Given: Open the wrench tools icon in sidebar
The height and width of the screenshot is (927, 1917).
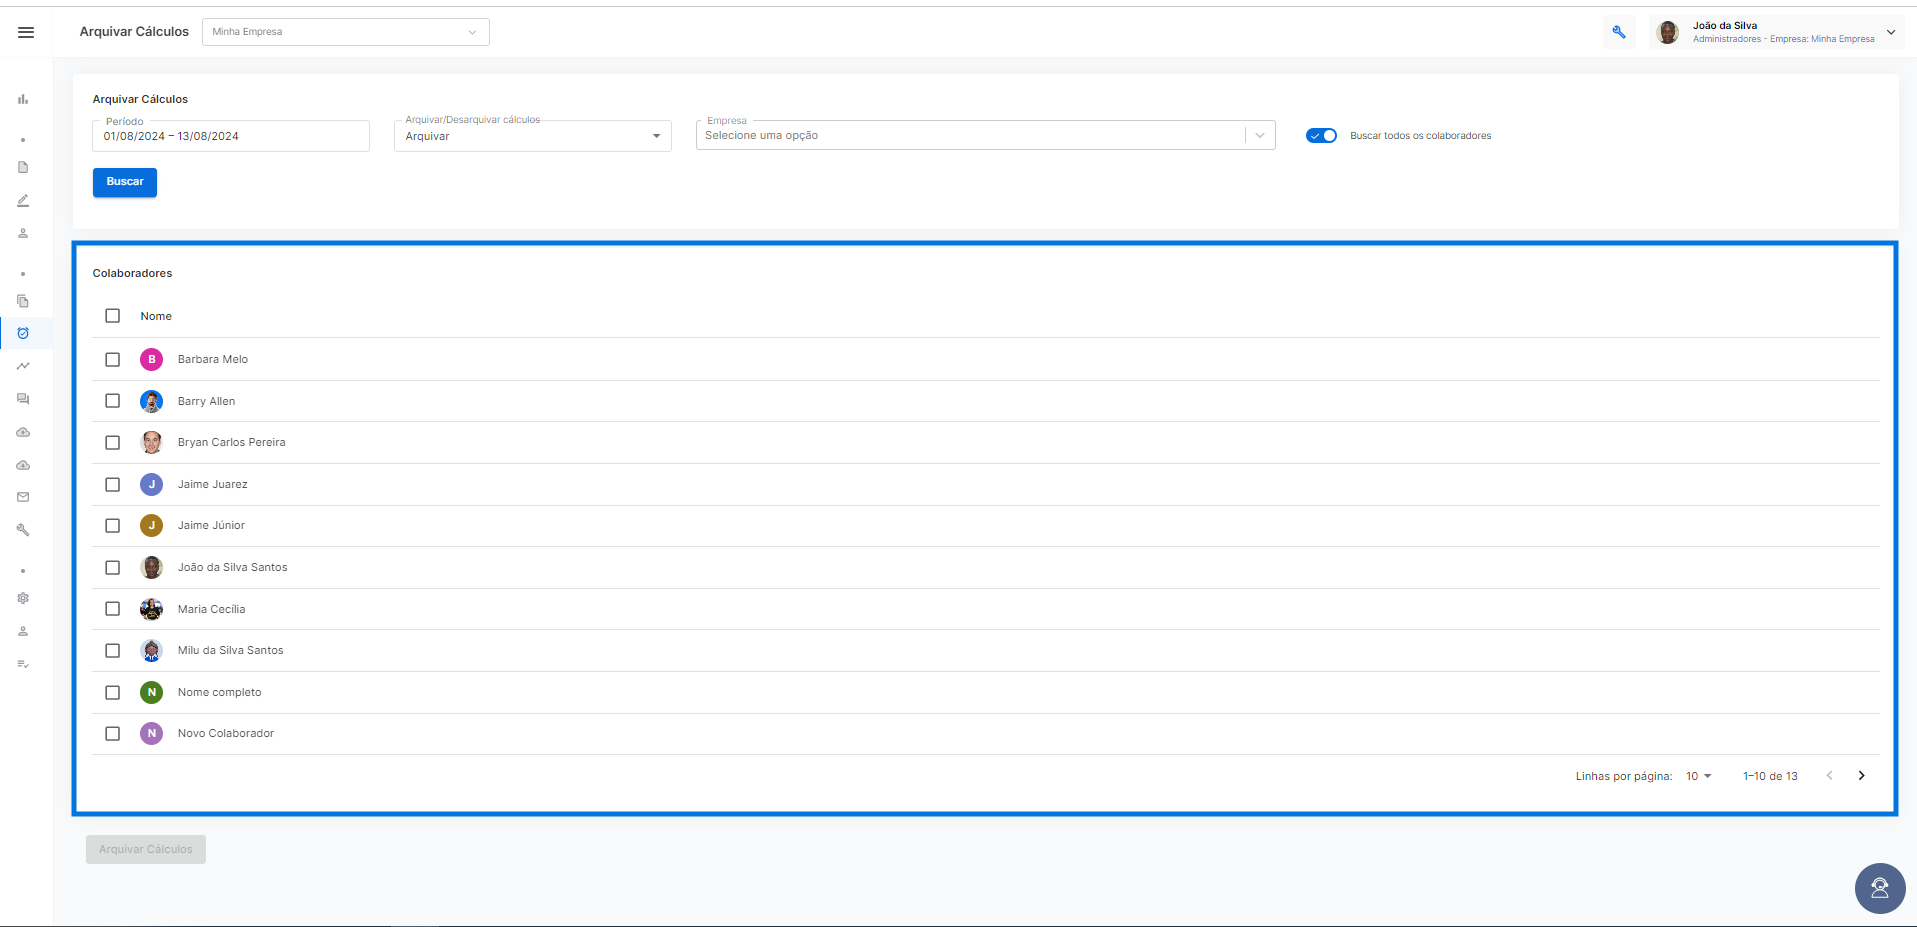Looking at the screenshot, I should (x=23, y=530).
